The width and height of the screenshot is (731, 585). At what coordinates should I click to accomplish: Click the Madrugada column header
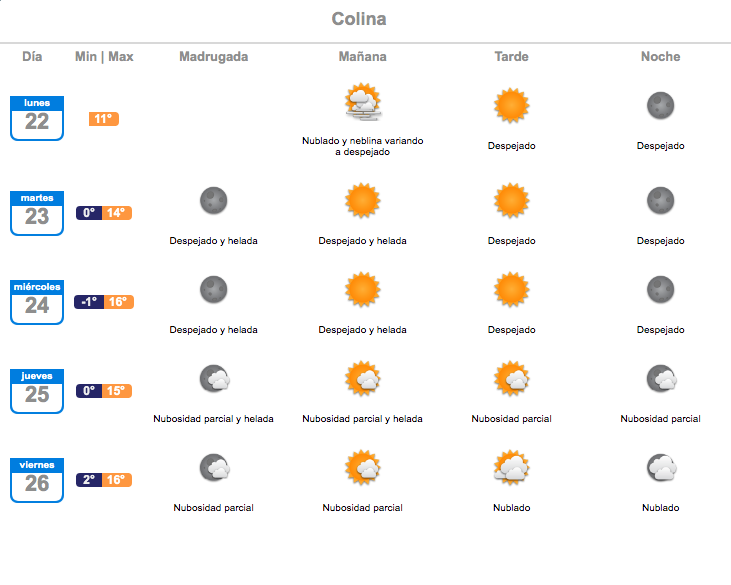214,57
